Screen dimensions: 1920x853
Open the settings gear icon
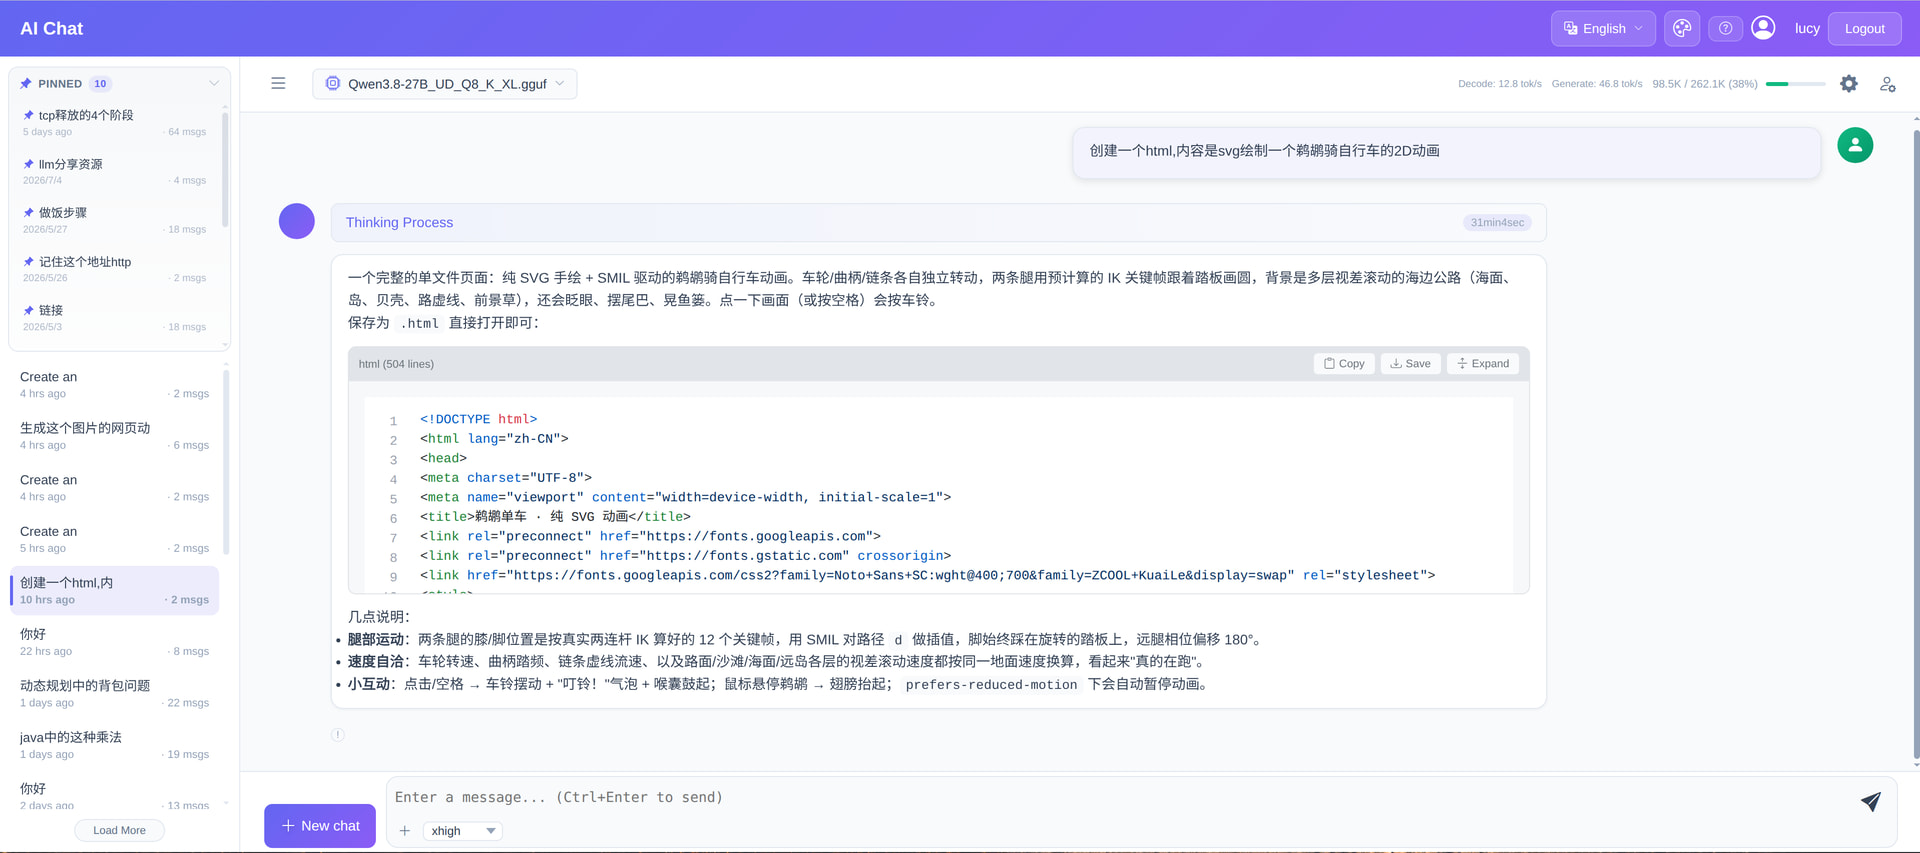(x=1849, y=84)
